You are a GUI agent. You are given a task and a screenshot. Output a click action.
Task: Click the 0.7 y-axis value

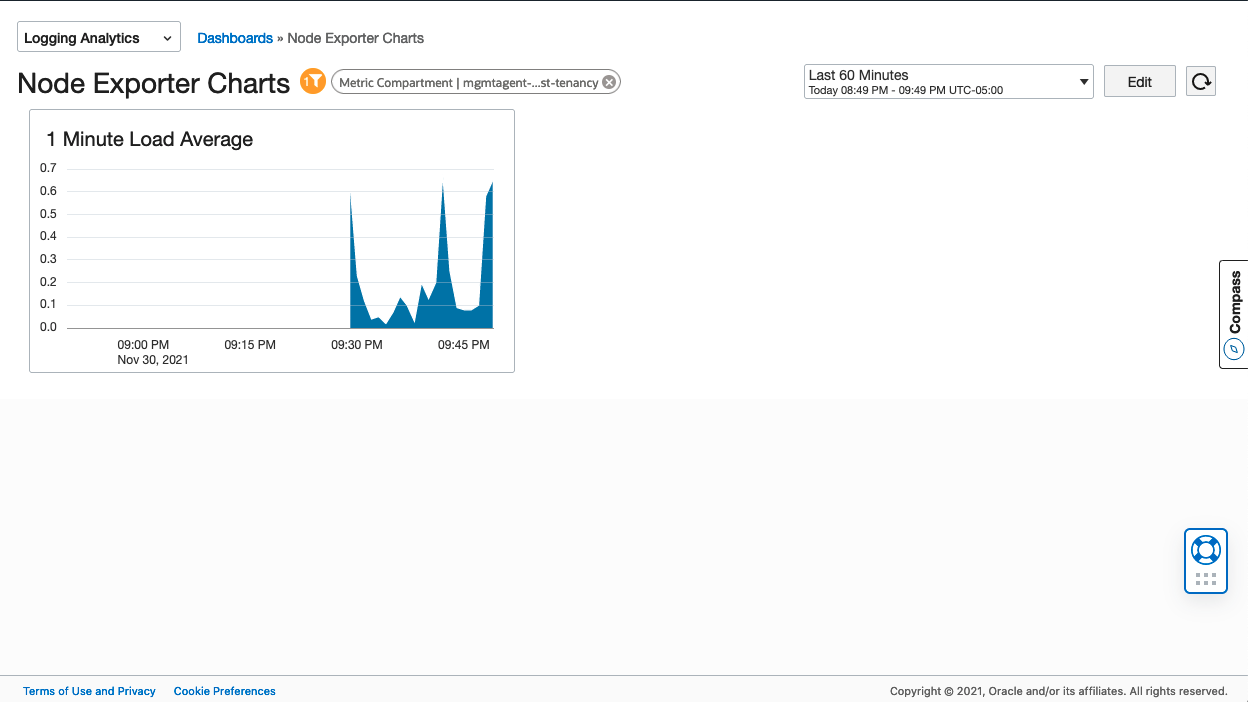point(48,168)
